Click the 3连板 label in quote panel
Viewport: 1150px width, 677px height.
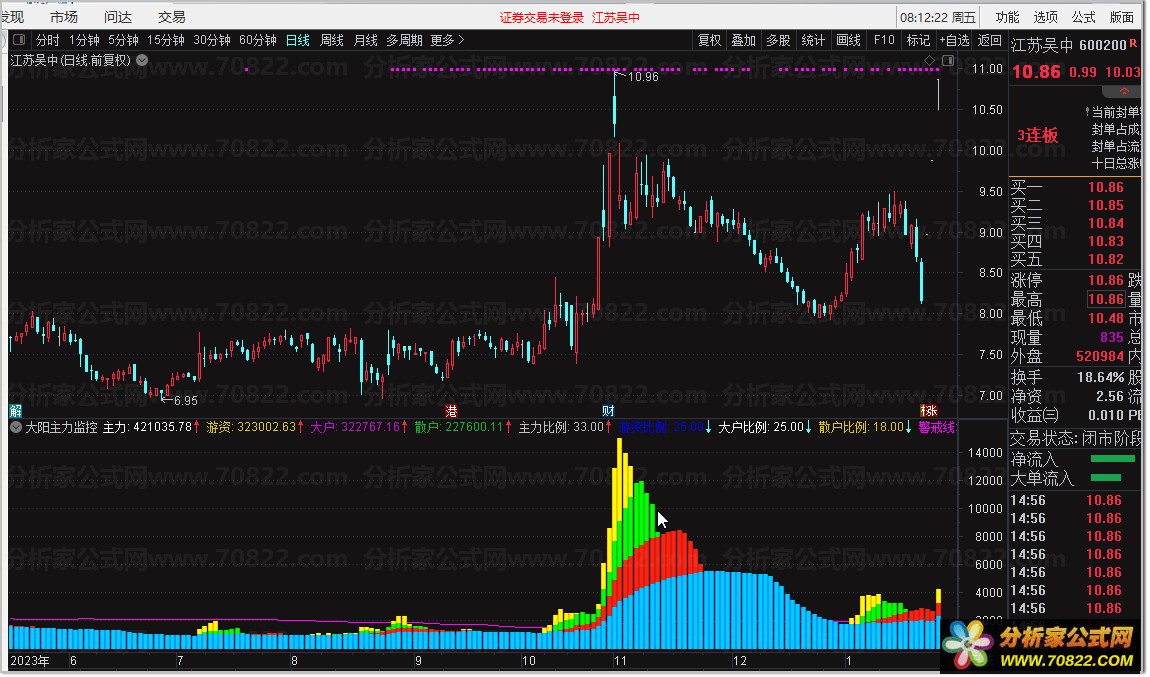pos(1037,135)
